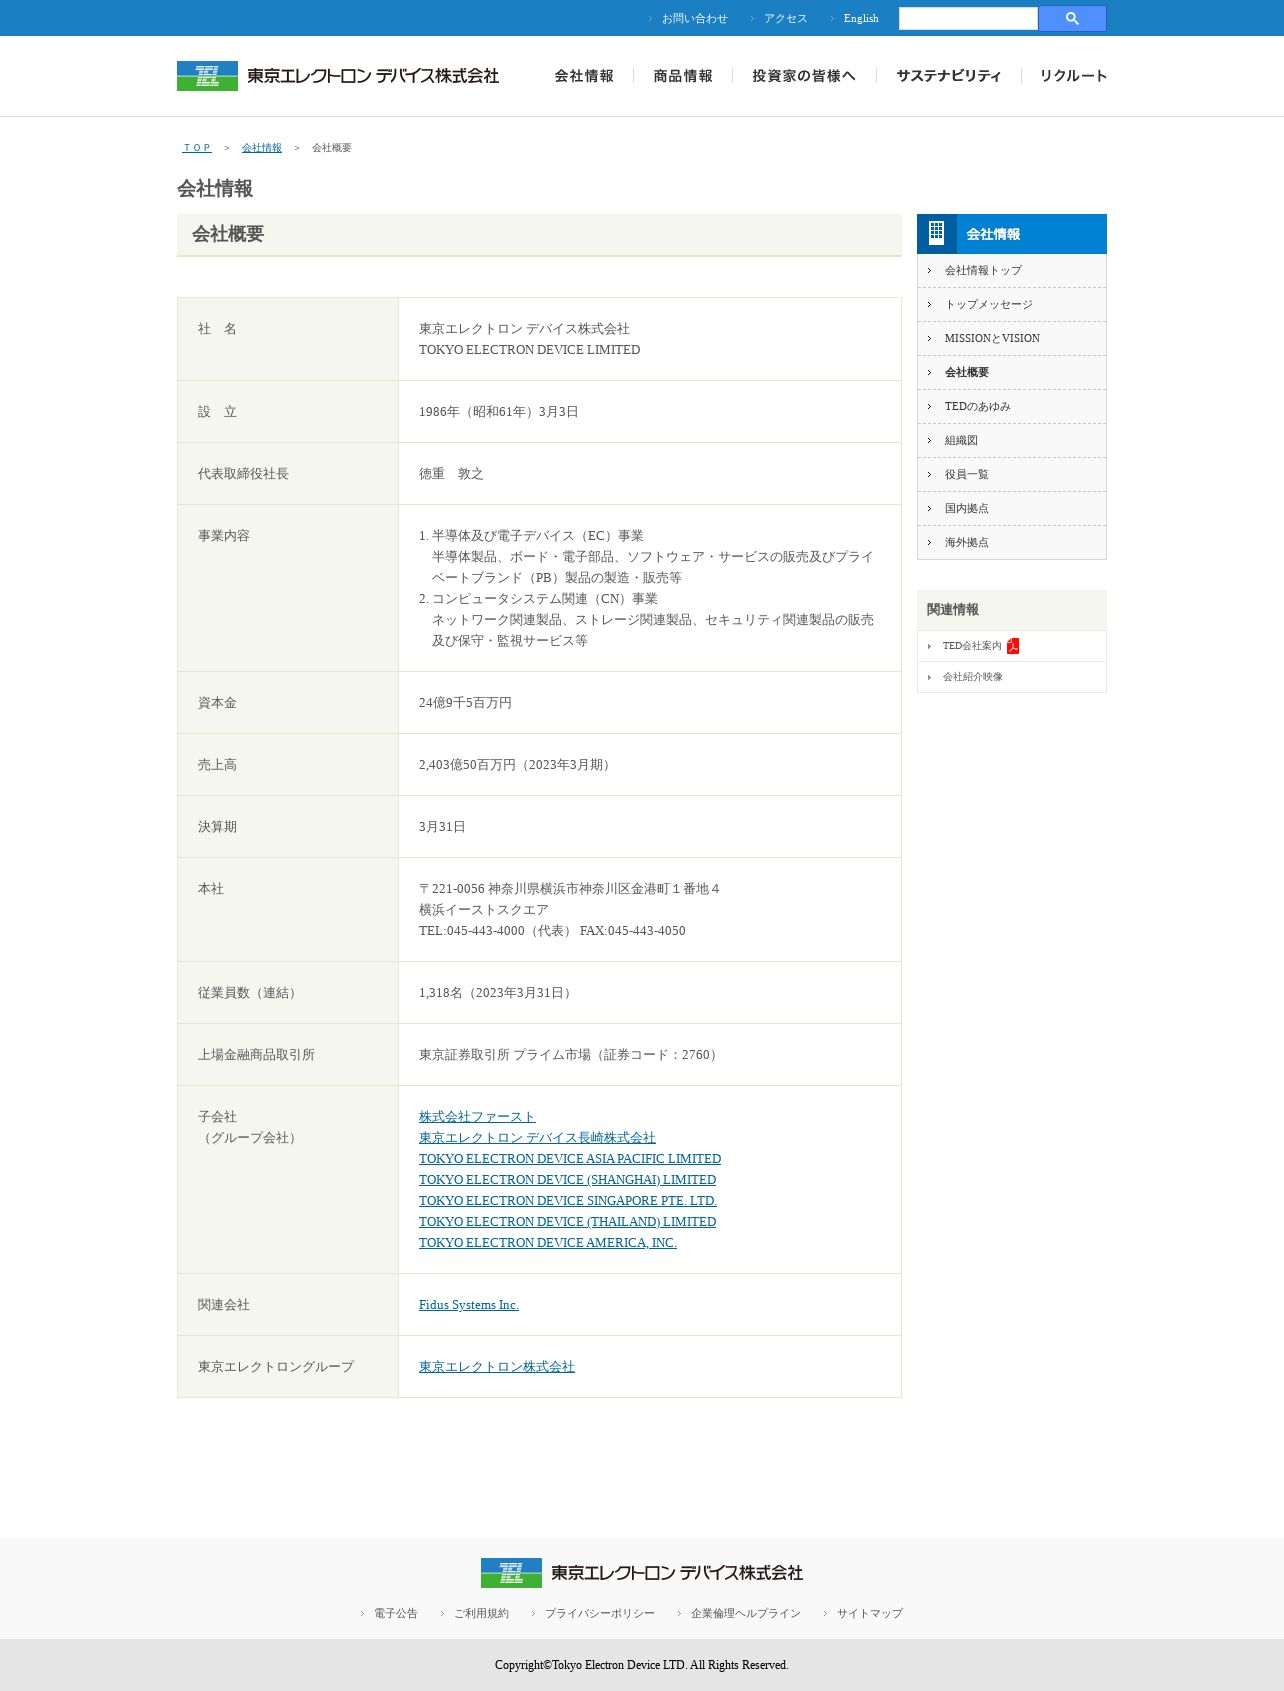Open ご利用規約 footer link
The image size is (1284, 1691).
pos(481,1614)
